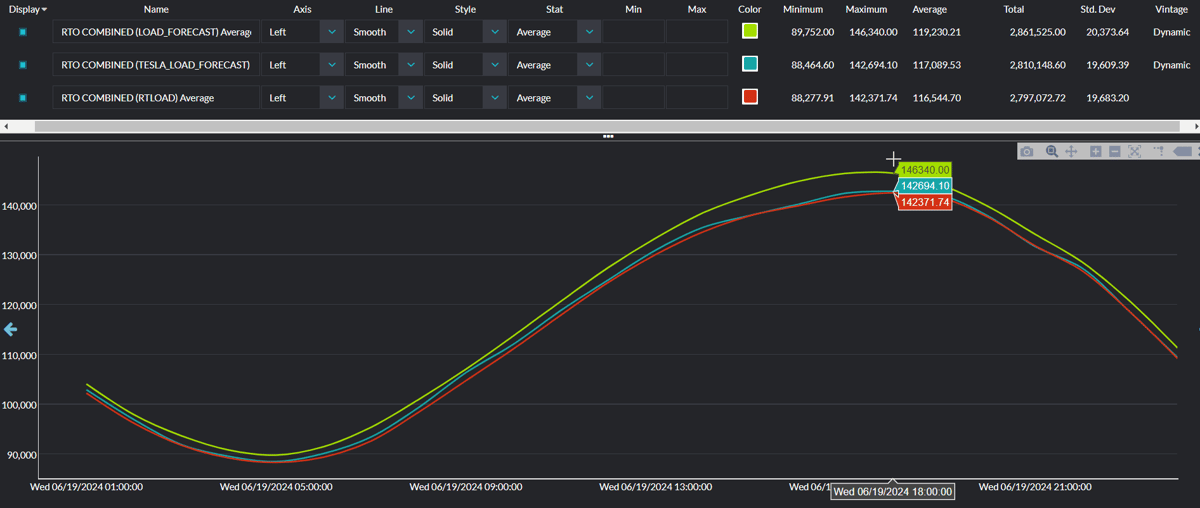Click the red 142371.74 hover label
The height and width of the screenshot is (508, 1200).
[924, 202]
